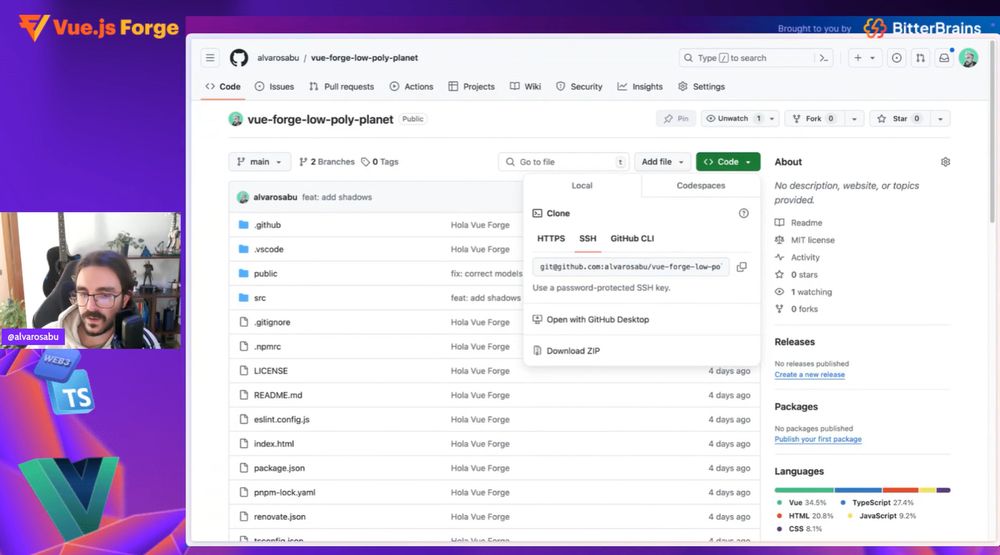The width and height of the screenshot is (1000, 555).
Task: Switch to the Issues tab
Action: click(274, 87)
